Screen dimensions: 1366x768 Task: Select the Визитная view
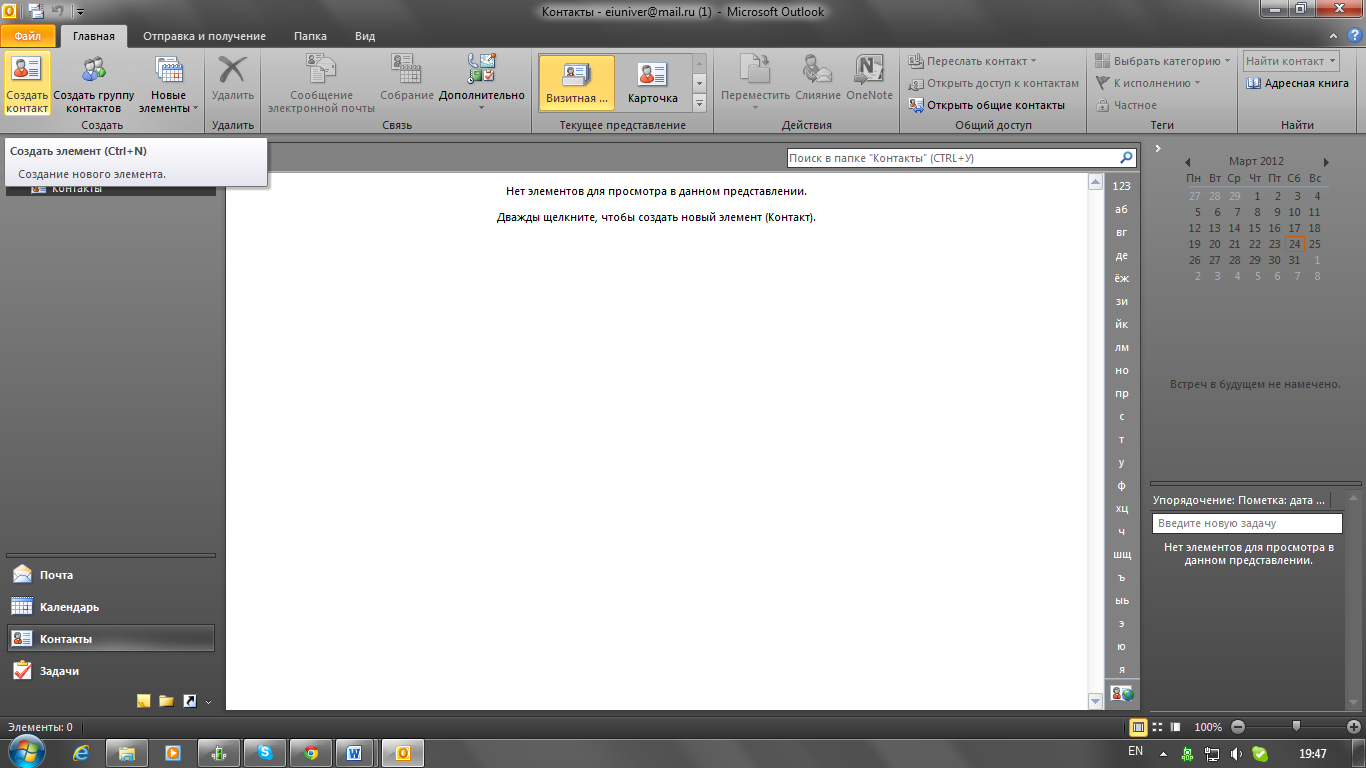click(x=577, y=83)
